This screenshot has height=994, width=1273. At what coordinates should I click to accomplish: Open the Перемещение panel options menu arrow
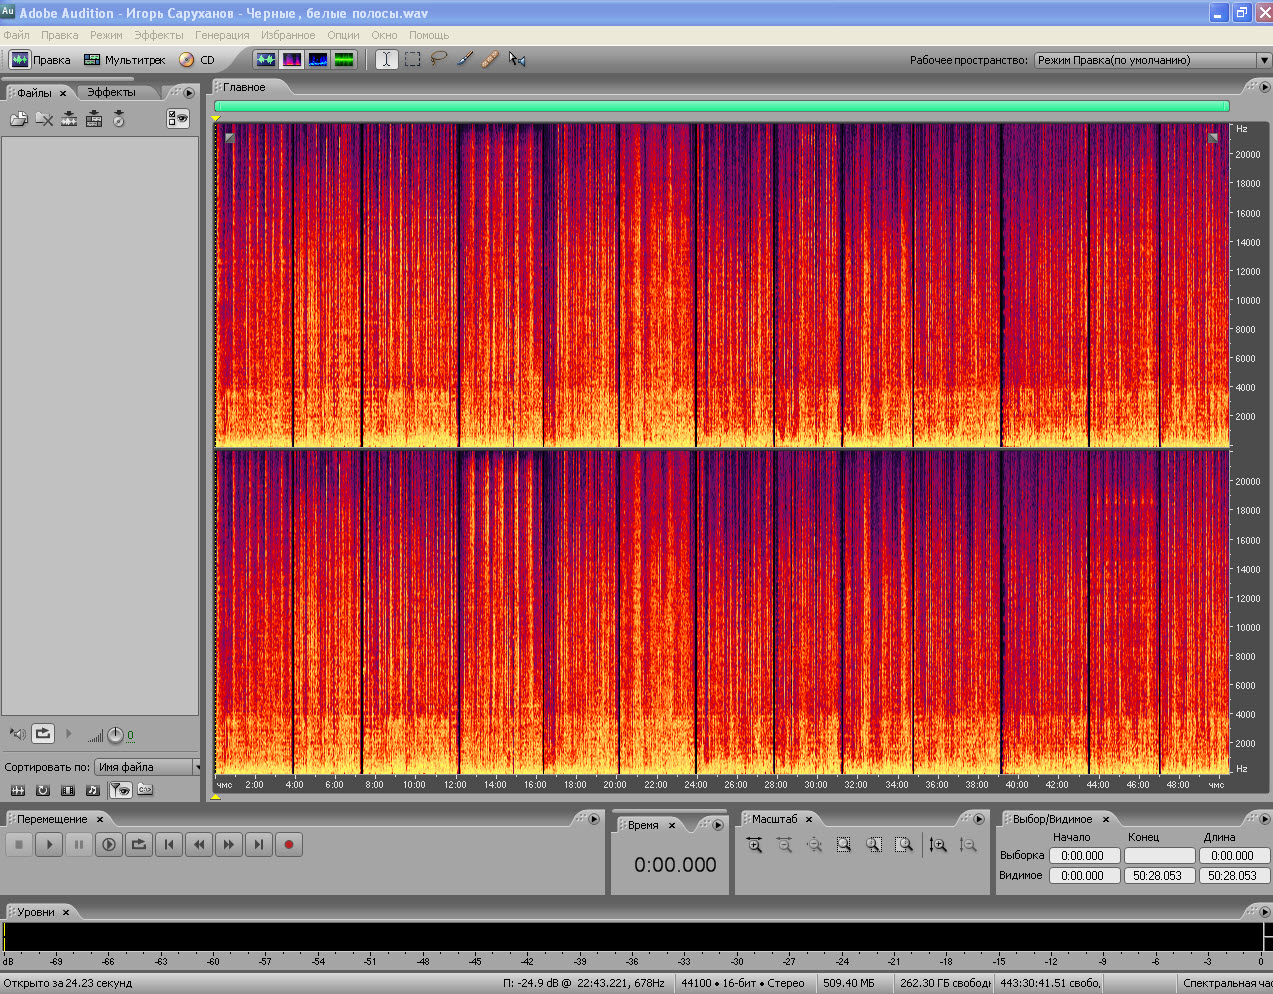[x=593, y=819]
